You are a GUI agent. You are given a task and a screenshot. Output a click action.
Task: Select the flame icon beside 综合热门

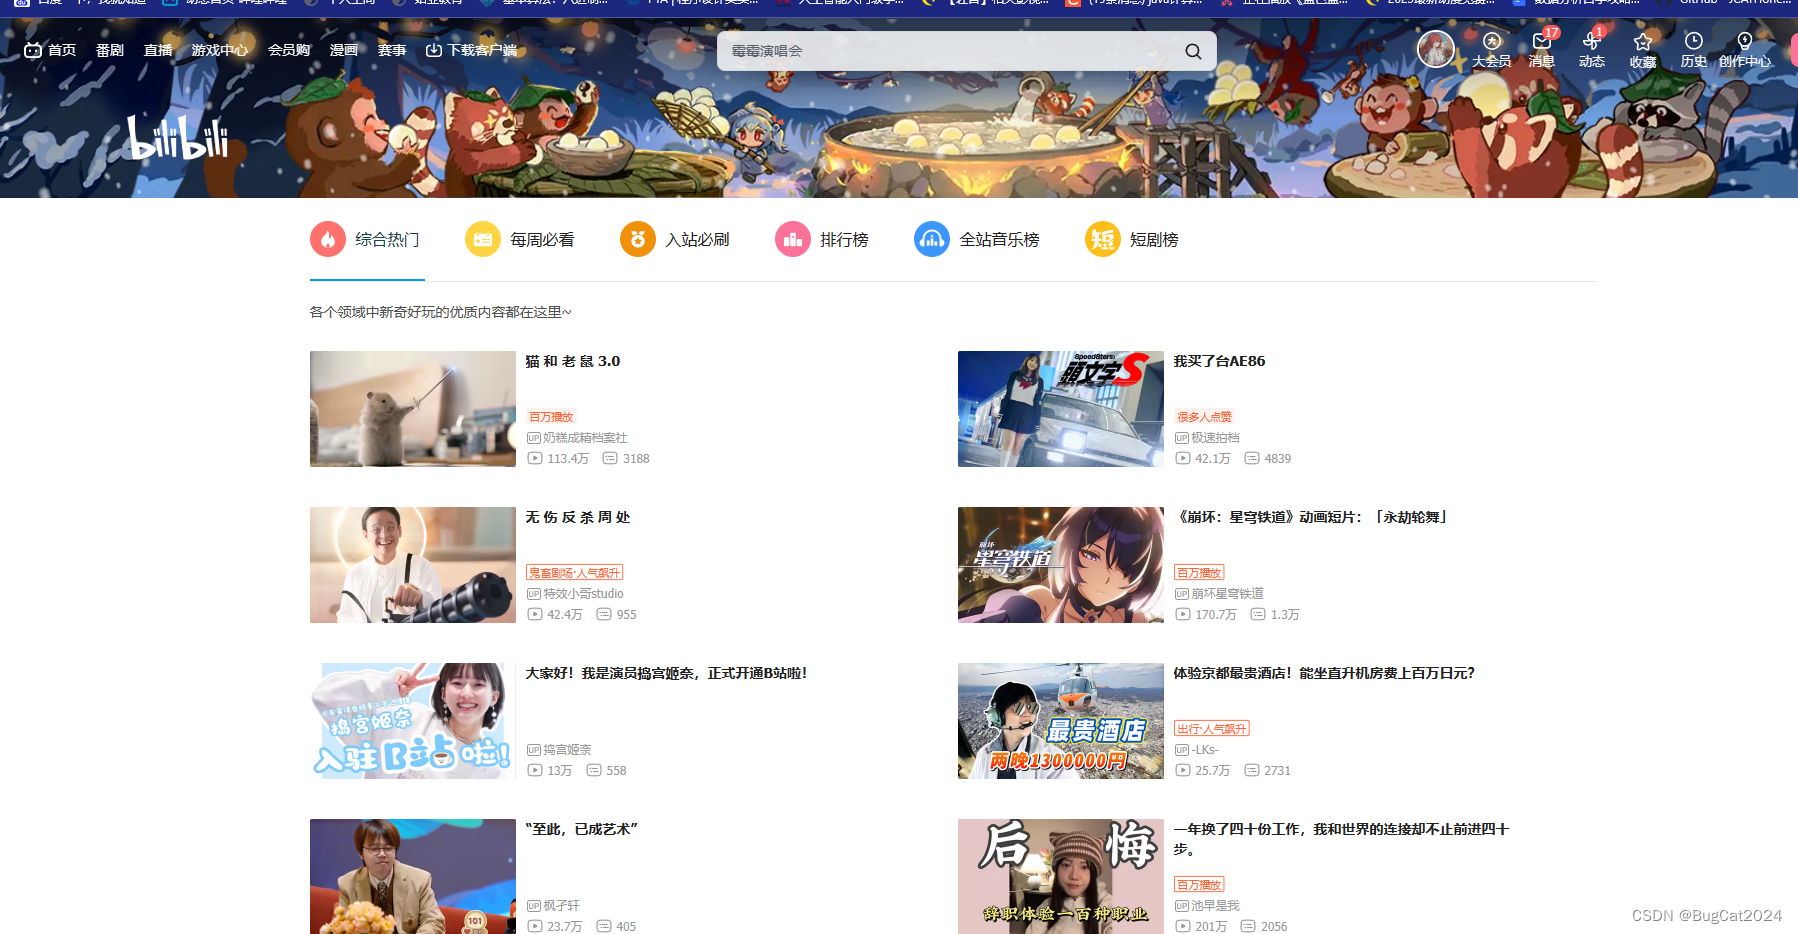click(327, 239)
